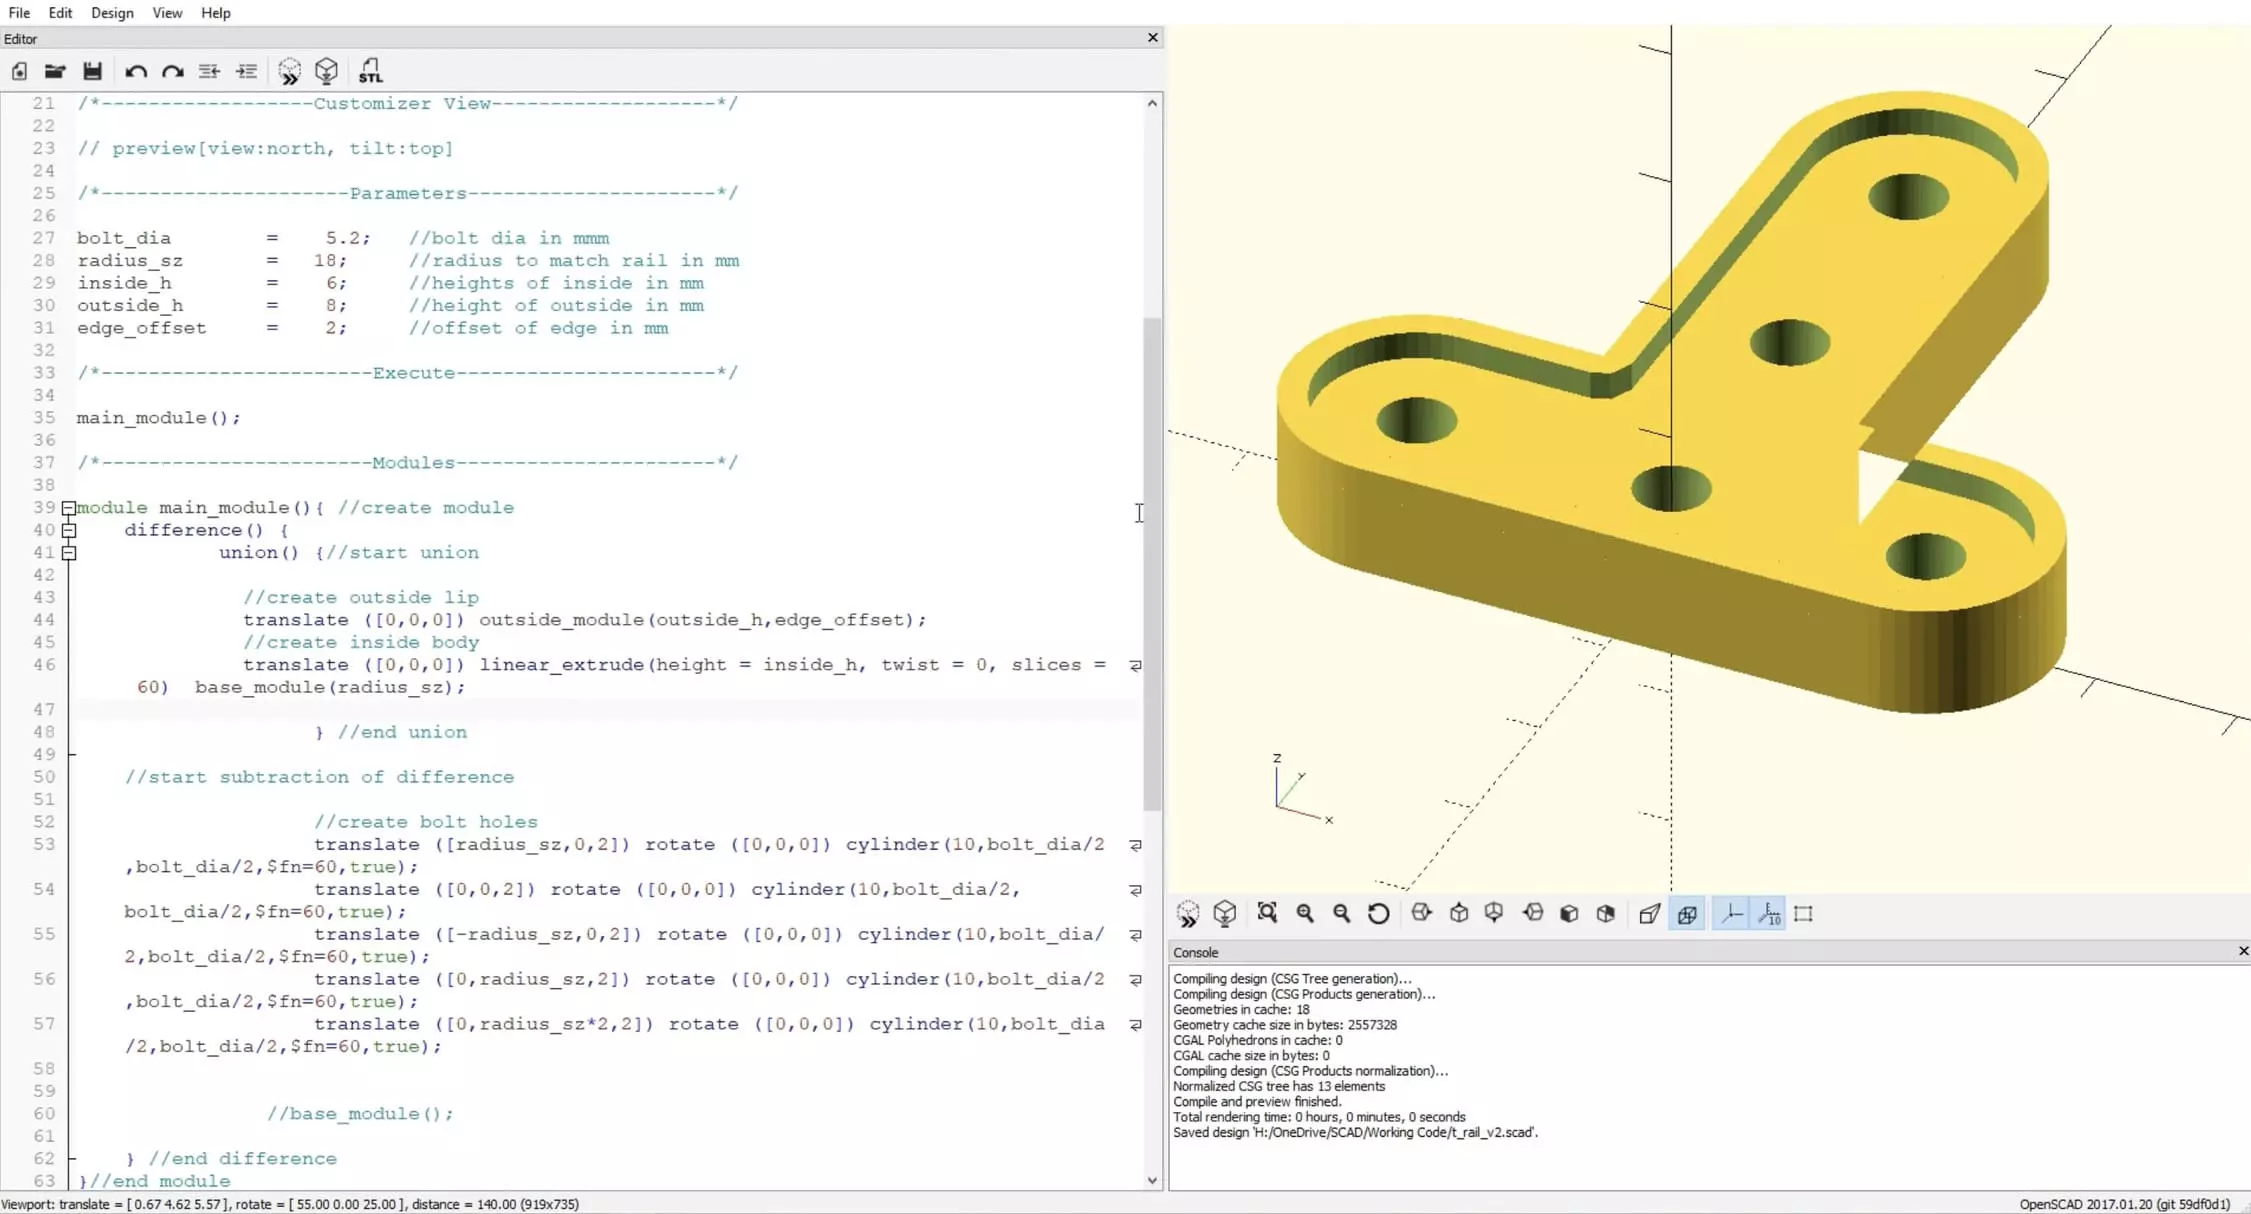Undo the last edit in the editor toolbar
Image resolution: width=2251 pixels, height=1214 pixels.
click(136, 71)
